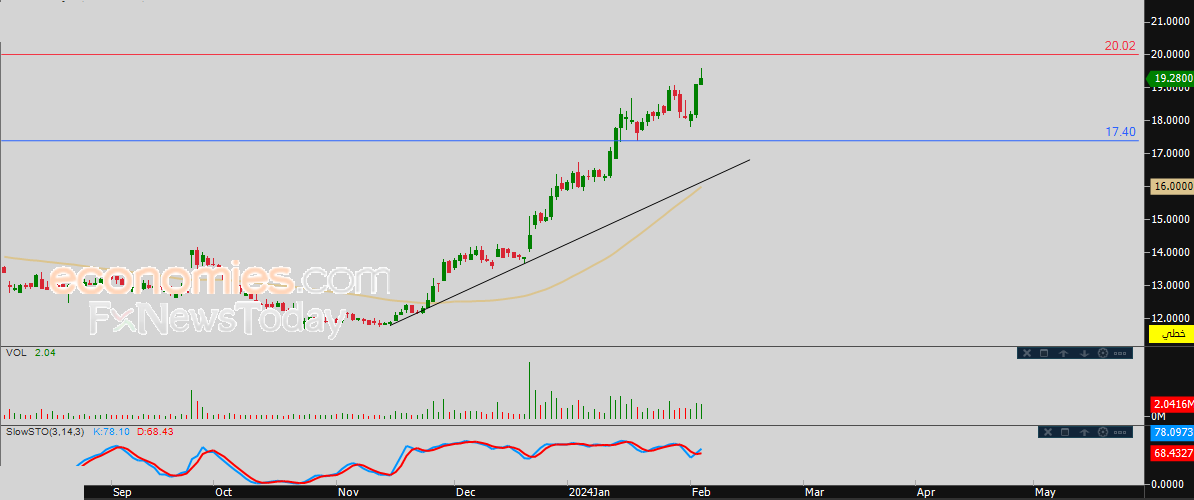
Task: Open SlowSTO panel more options dots
Action: point(1120,432)
